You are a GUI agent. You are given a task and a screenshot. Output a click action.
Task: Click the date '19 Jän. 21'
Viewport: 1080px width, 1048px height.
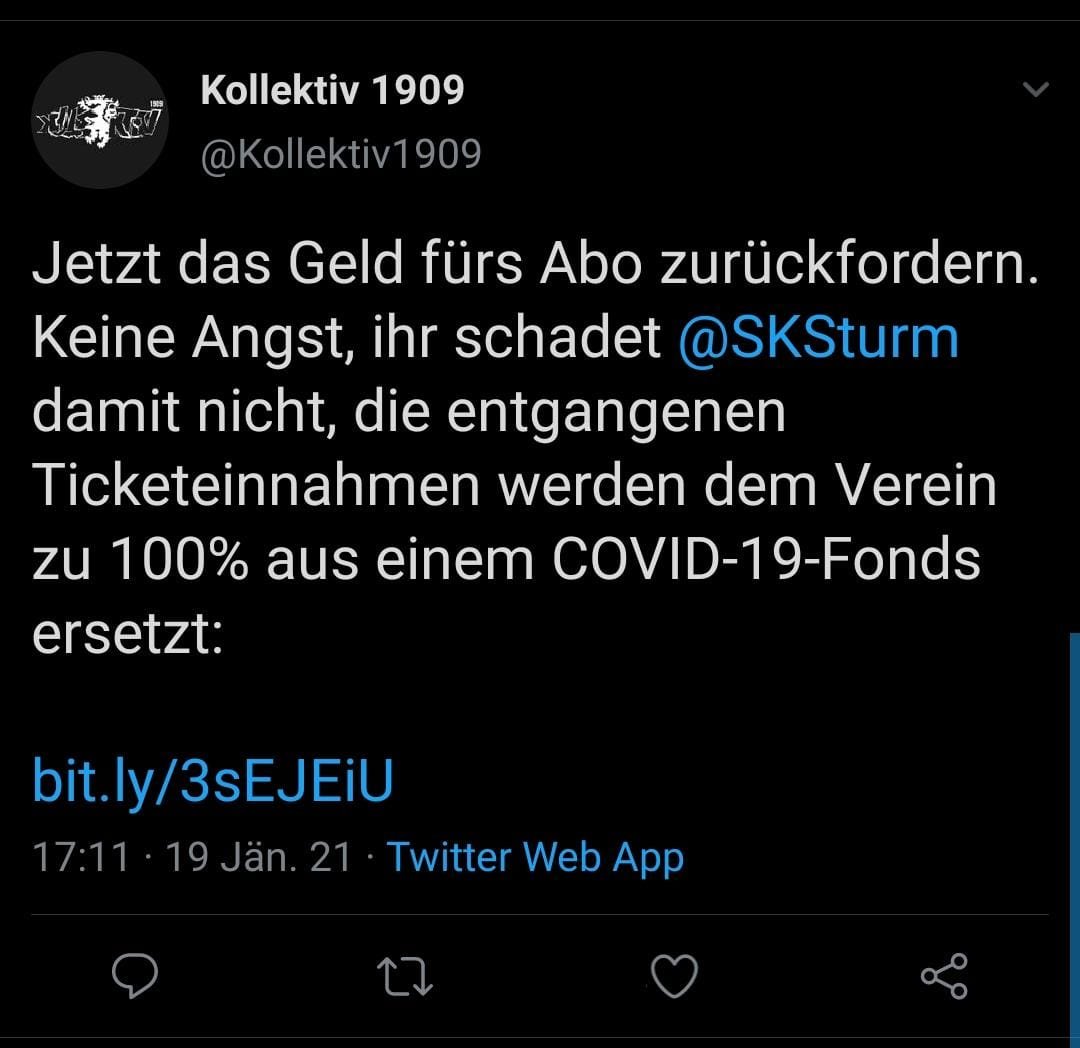[x=258, y=857]
